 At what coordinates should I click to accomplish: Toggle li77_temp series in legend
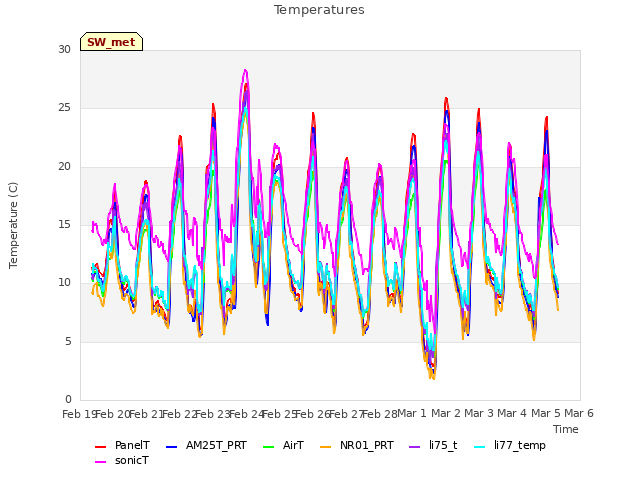point(509,445)
